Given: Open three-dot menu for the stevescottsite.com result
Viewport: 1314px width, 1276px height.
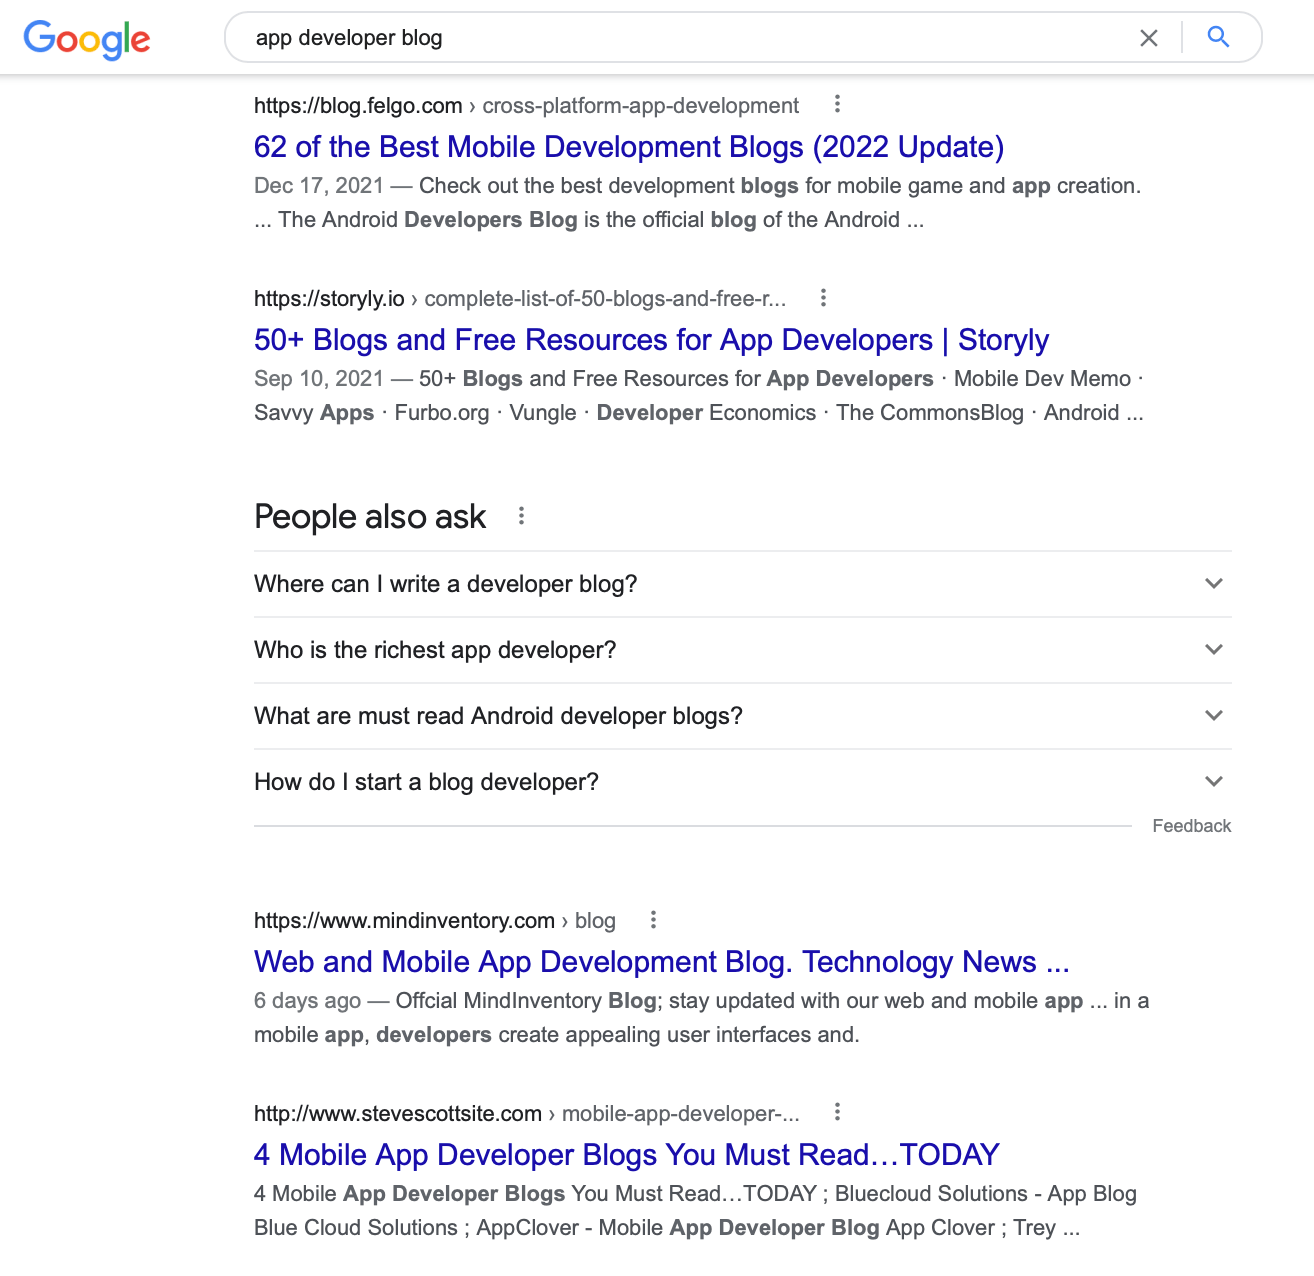Looking at the screenshot, I should point(837,1112).
